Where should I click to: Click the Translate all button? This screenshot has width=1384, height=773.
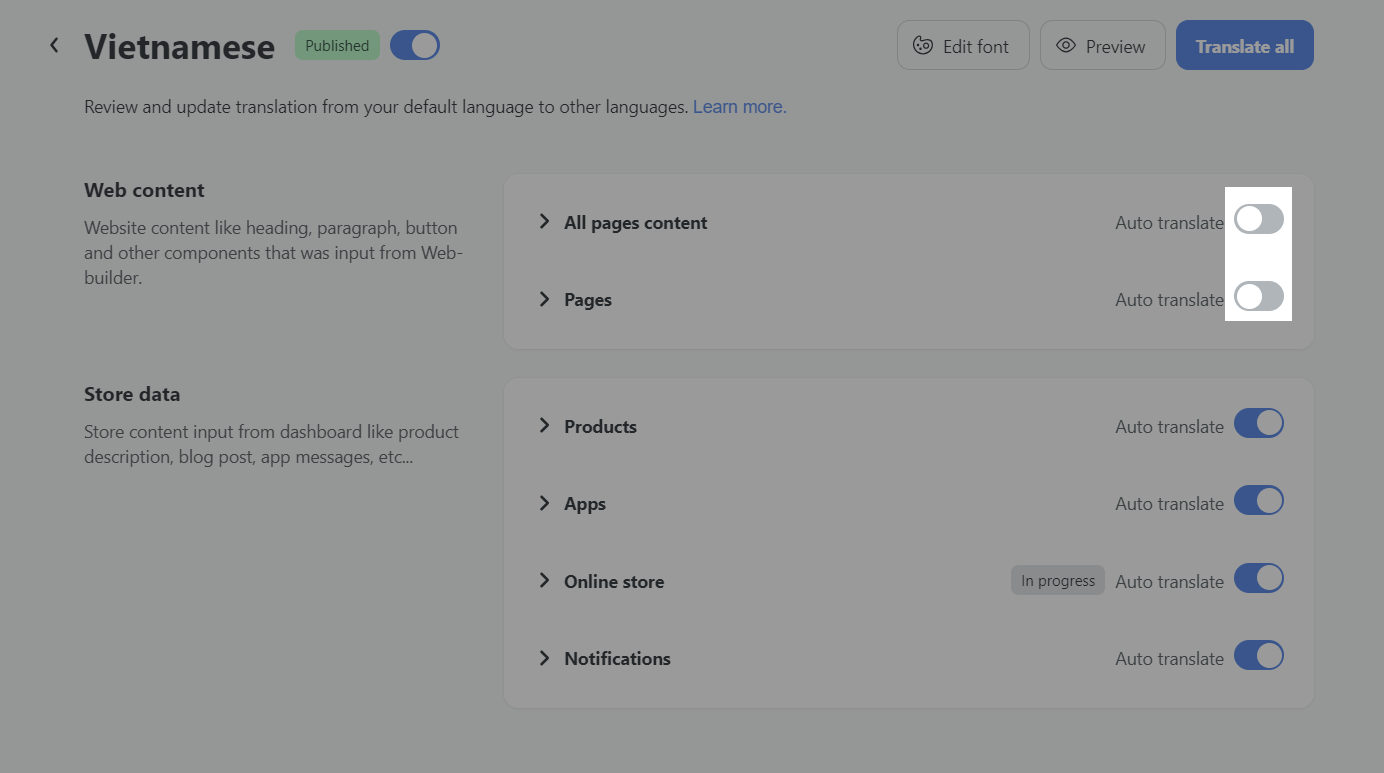coord(1244,45)
